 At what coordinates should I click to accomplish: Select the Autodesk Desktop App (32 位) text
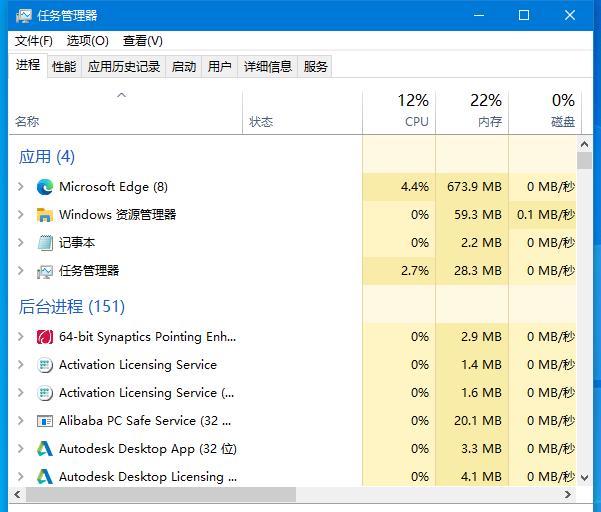148,449
